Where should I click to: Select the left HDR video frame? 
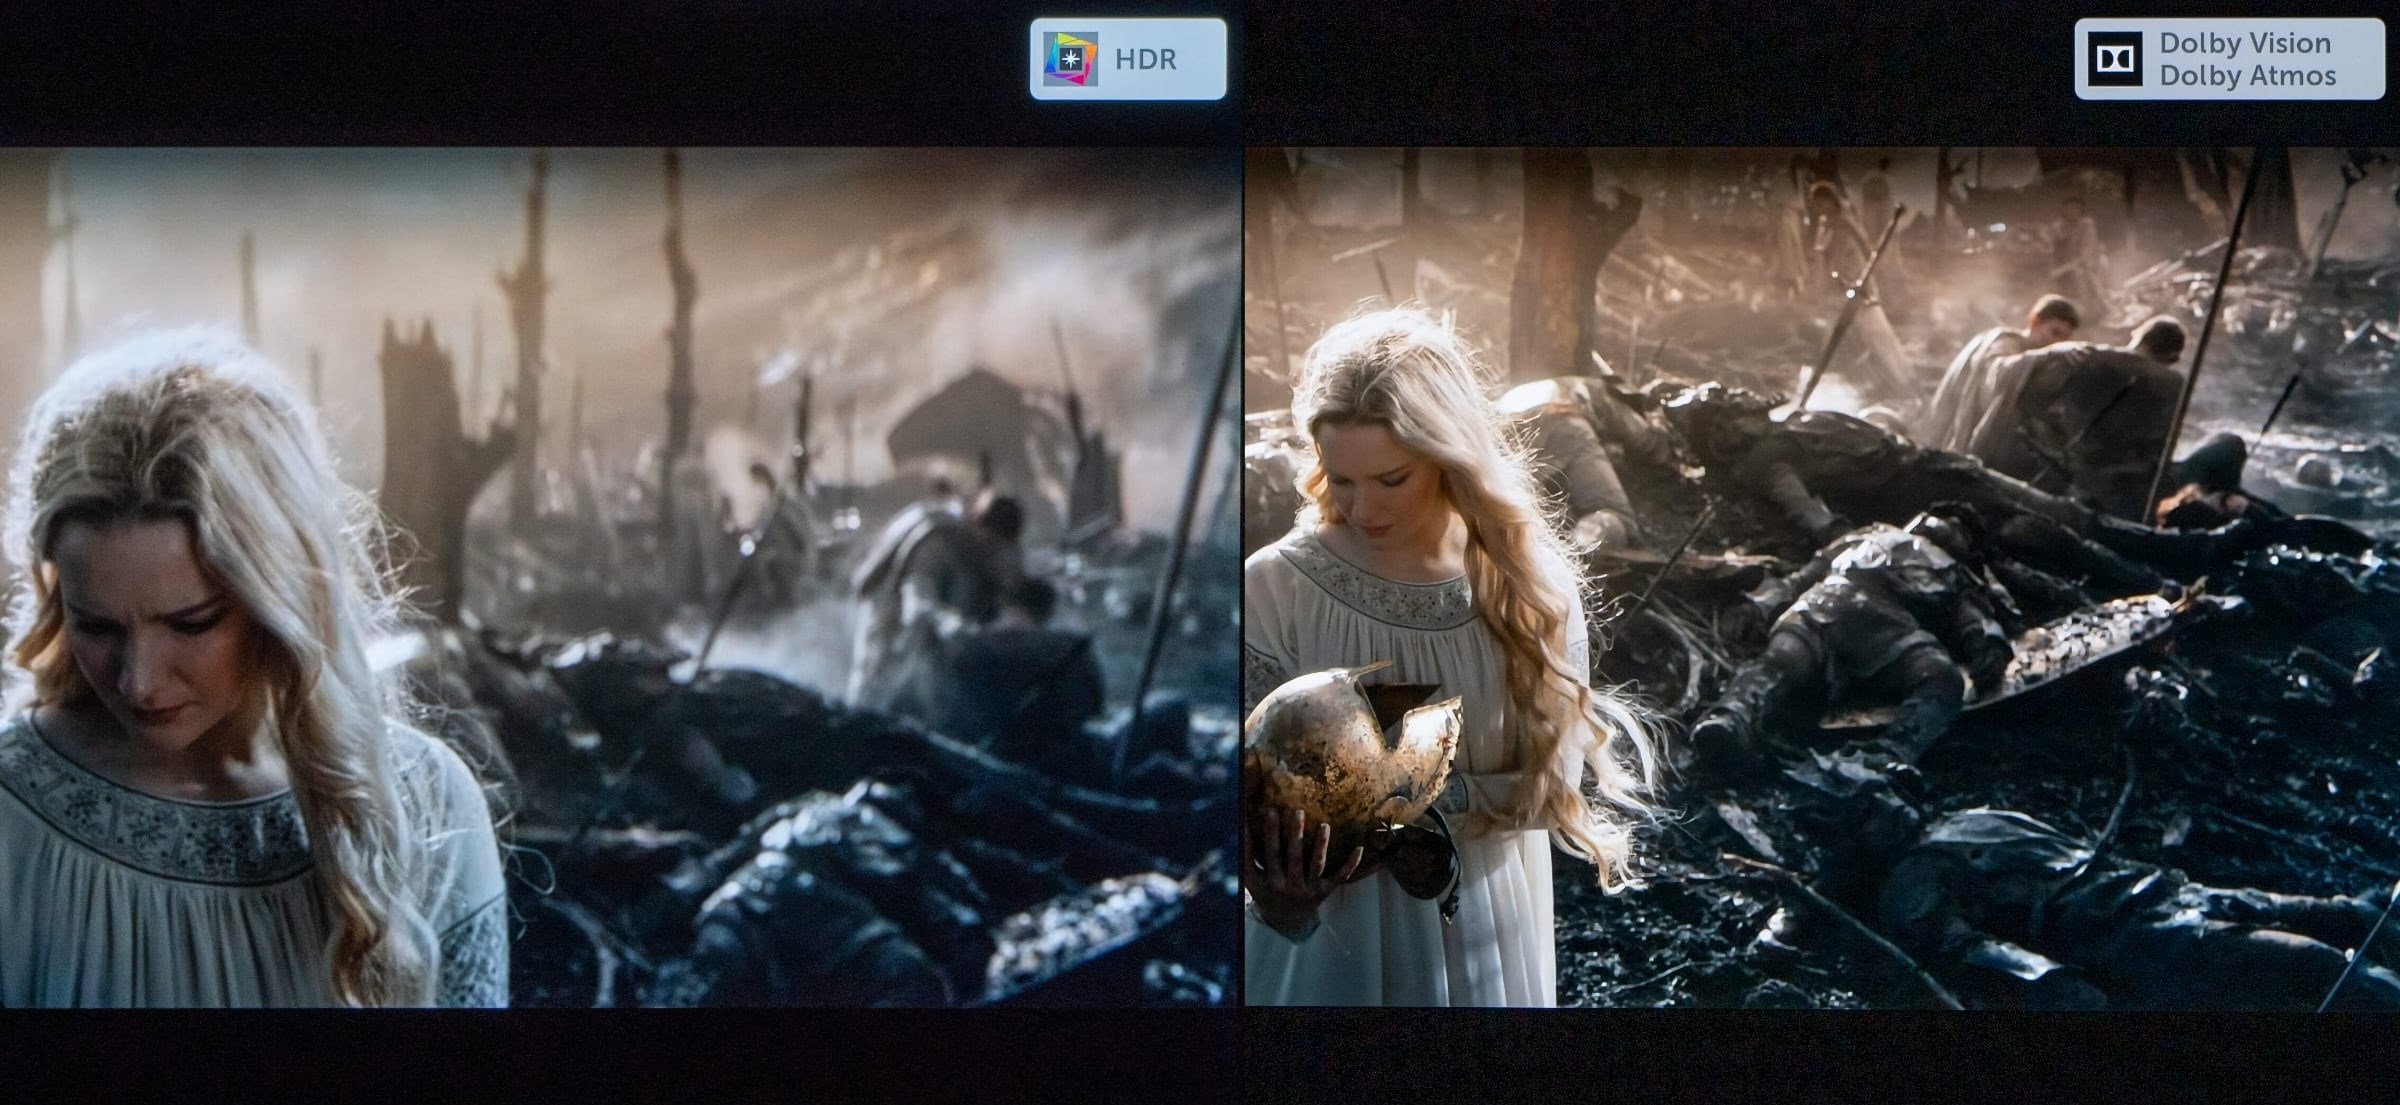pos(620,577)
